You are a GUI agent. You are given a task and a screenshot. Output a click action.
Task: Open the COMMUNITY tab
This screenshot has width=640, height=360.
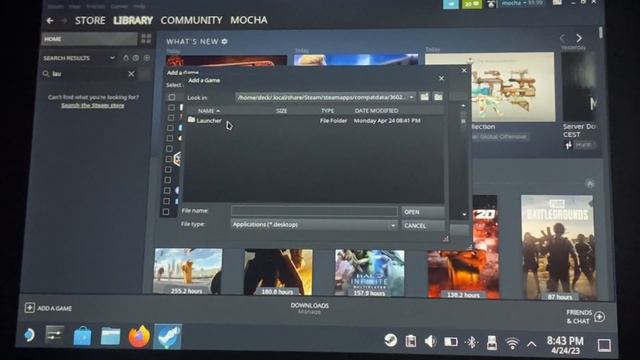coord(191,20)
